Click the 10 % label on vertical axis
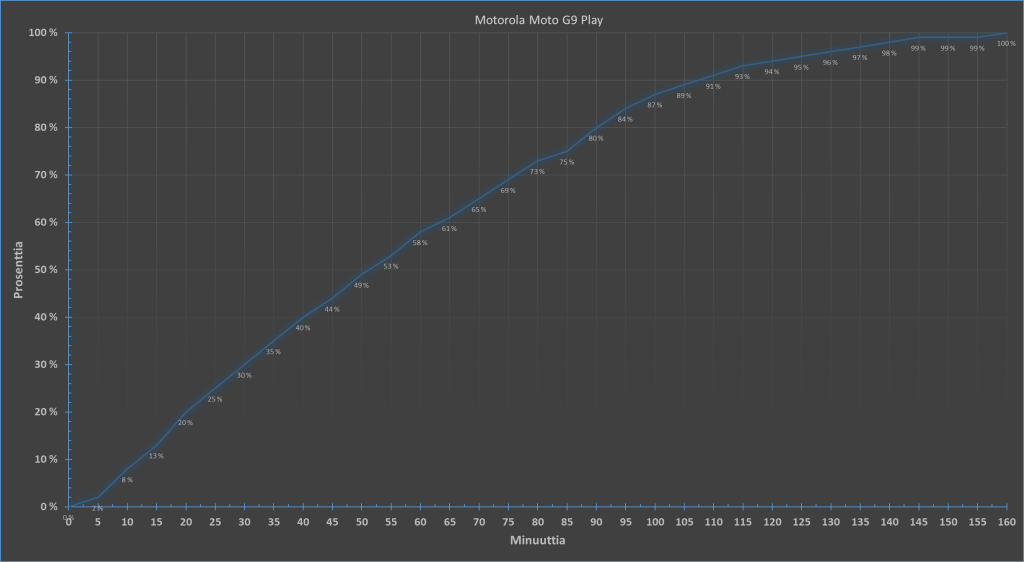 coord(44,460)
